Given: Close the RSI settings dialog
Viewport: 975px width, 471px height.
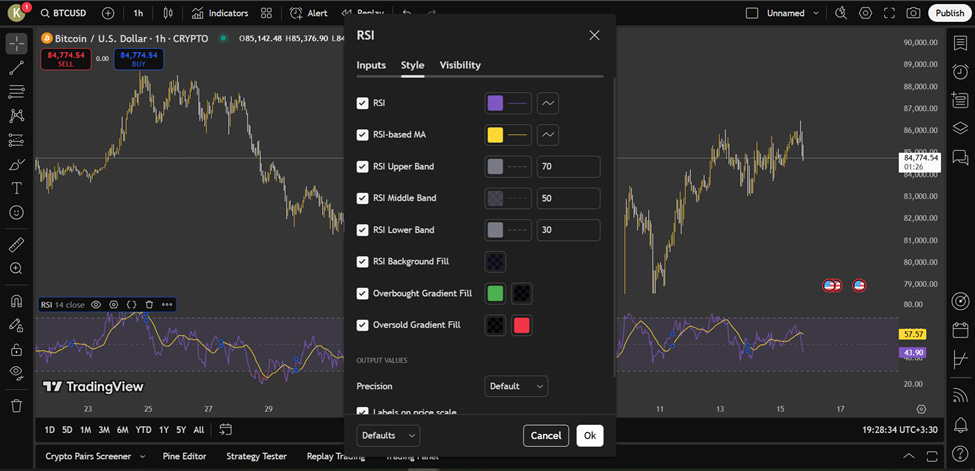Looking at the screenshot, I should pyautogui.click(x=594, y=35).
